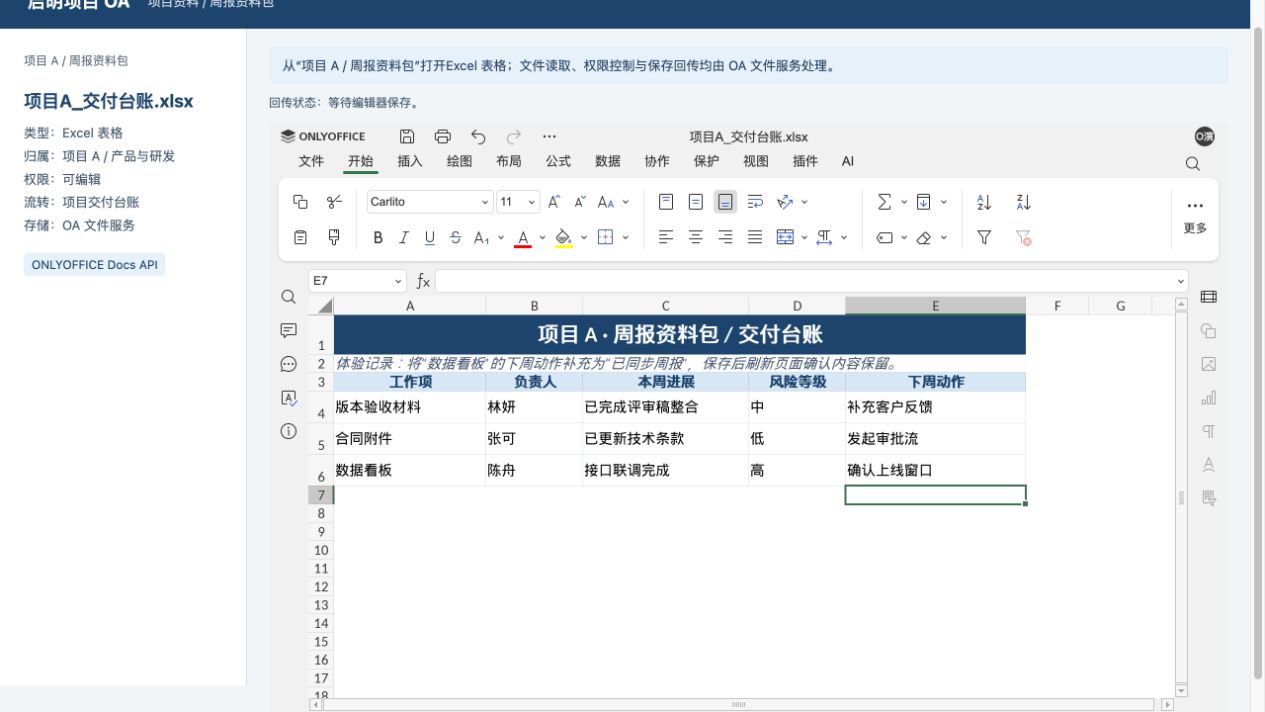Open spell checking panel in left sidebar
Viewport: 1265px width, 712px height.
[x=288, y=398]
